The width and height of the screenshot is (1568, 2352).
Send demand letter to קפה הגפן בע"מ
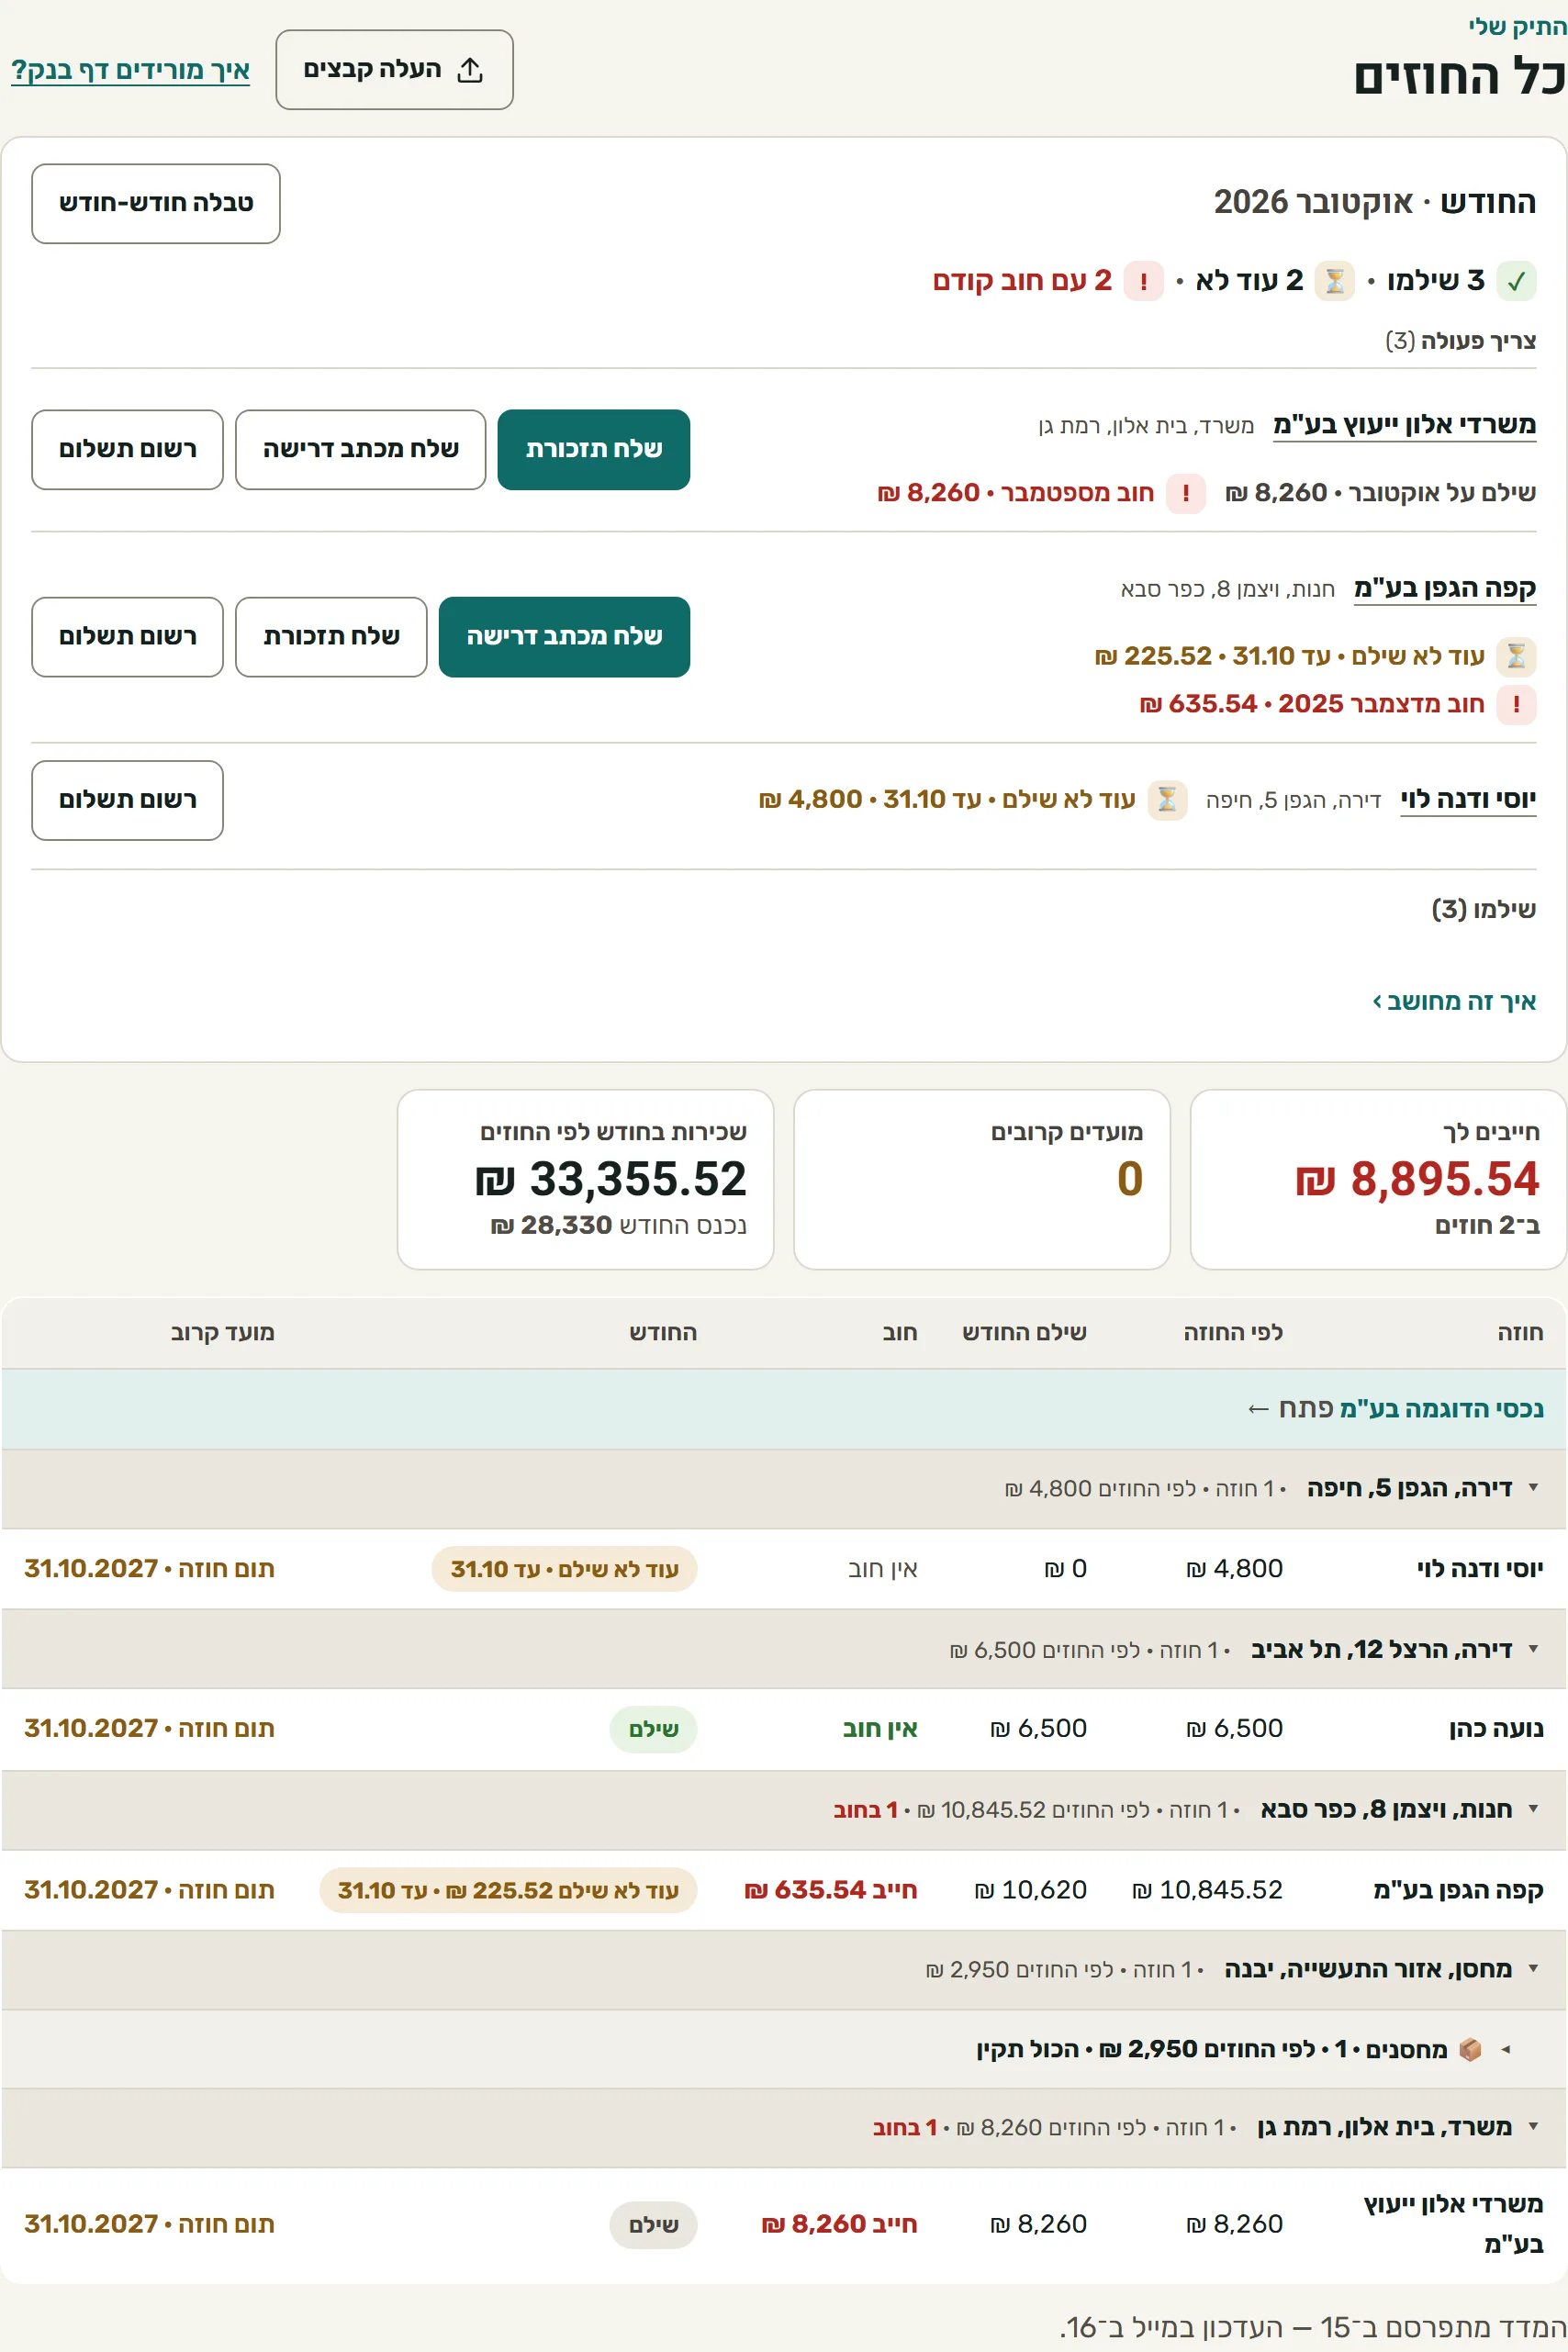tap(565, 637)
